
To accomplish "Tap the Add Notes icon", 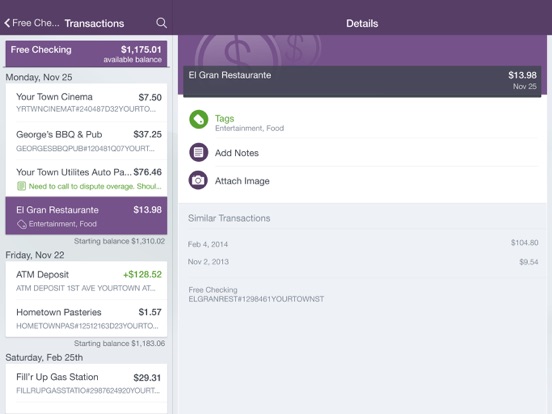I will (x=199, y=152).
